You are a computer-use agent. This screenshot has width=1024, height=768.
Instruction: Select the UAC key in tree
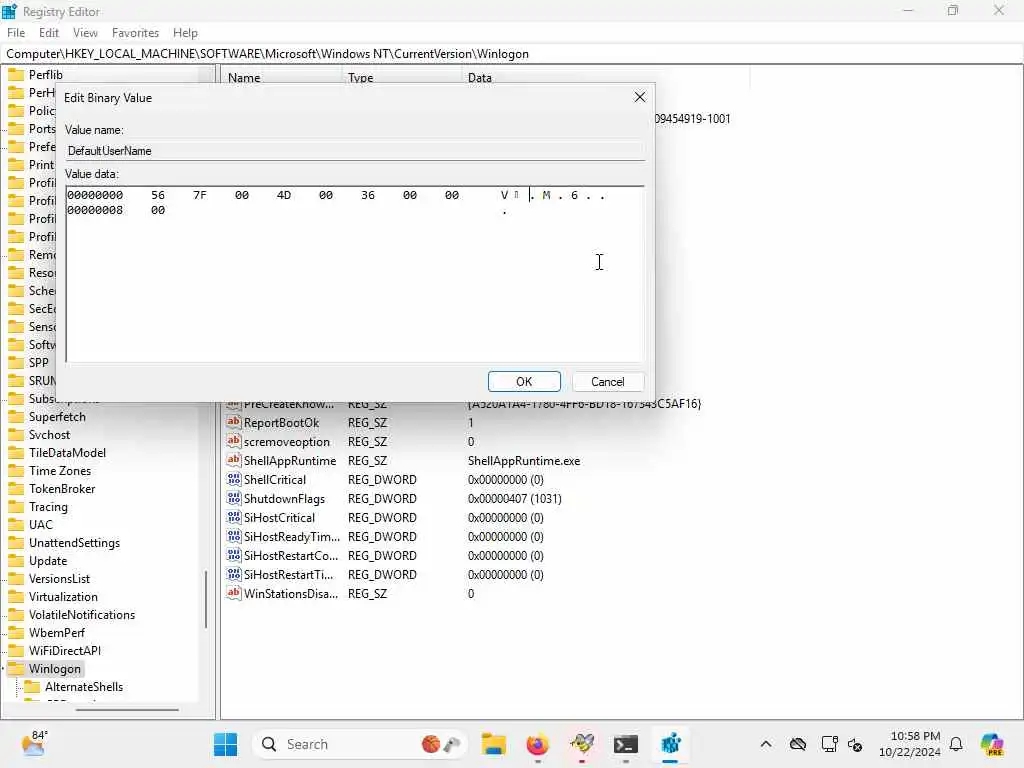tap(40, 524)
